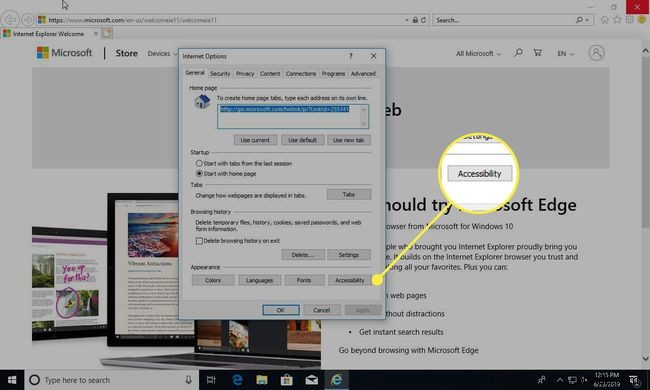
Task: Open the Fonts appearance button
Action: pyautogui.click(x=304, y=280)
